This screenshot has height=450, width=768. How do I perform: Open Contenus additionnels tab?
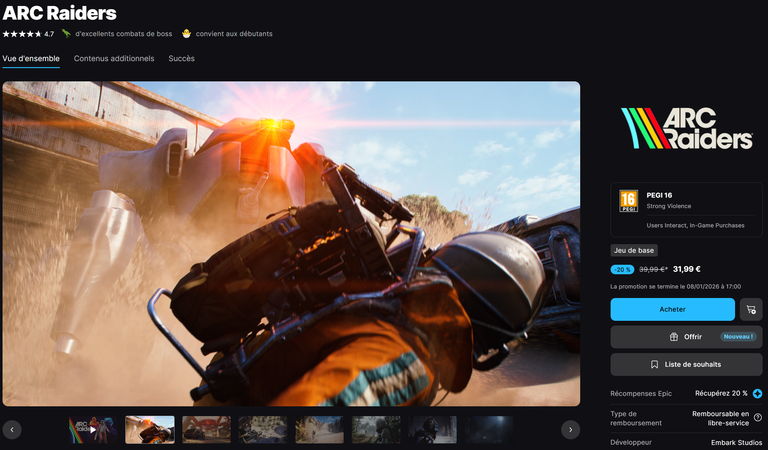tap(114, 58)
